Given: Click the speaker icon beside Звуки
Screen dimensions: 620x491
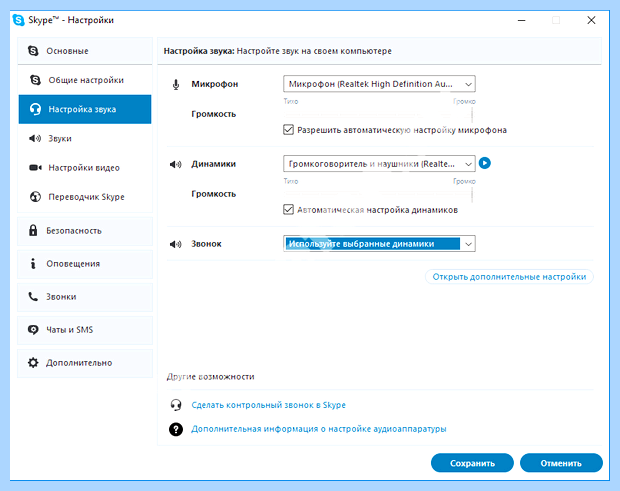Looking at the screenshot, I should click(x=35, y=138).
